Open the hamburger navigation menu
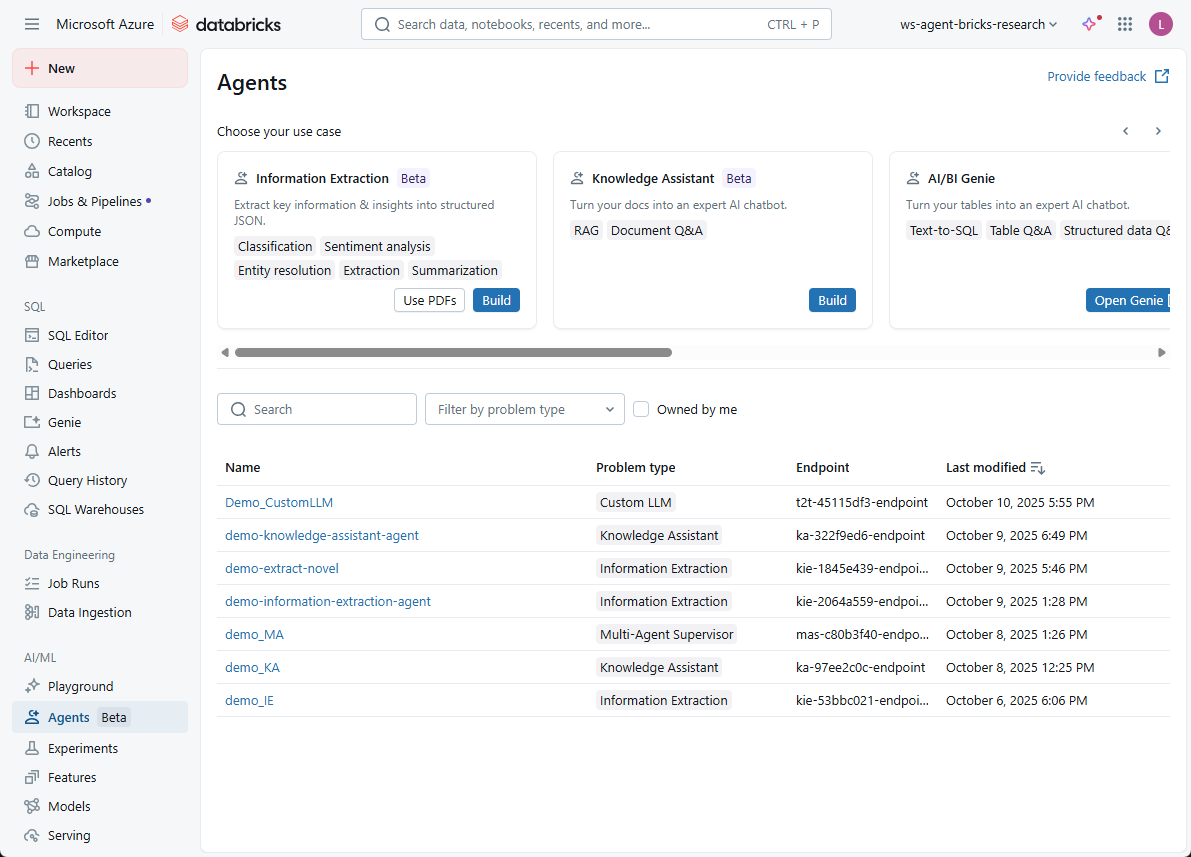Image resolution: width=1191 pixels, height=857 pixels. point(32,24)
